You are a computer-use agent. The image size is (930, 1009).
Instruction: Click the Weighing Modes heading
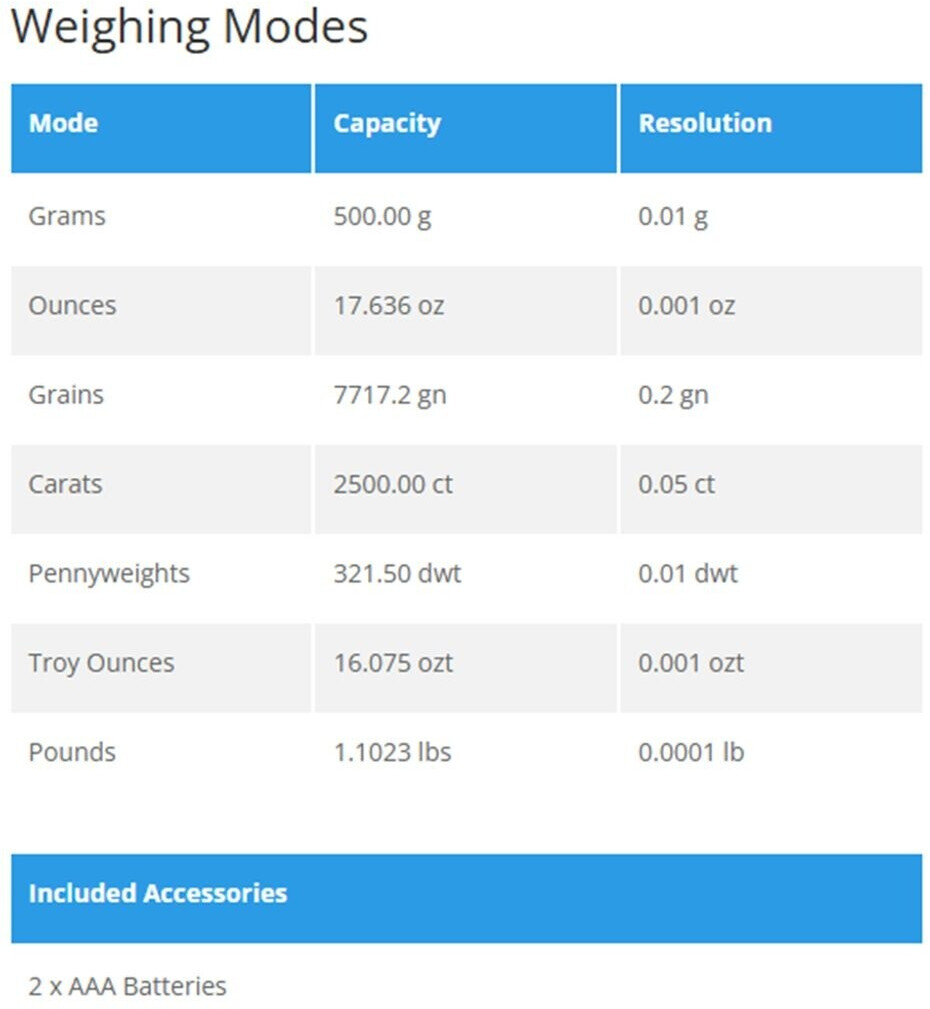189,28
